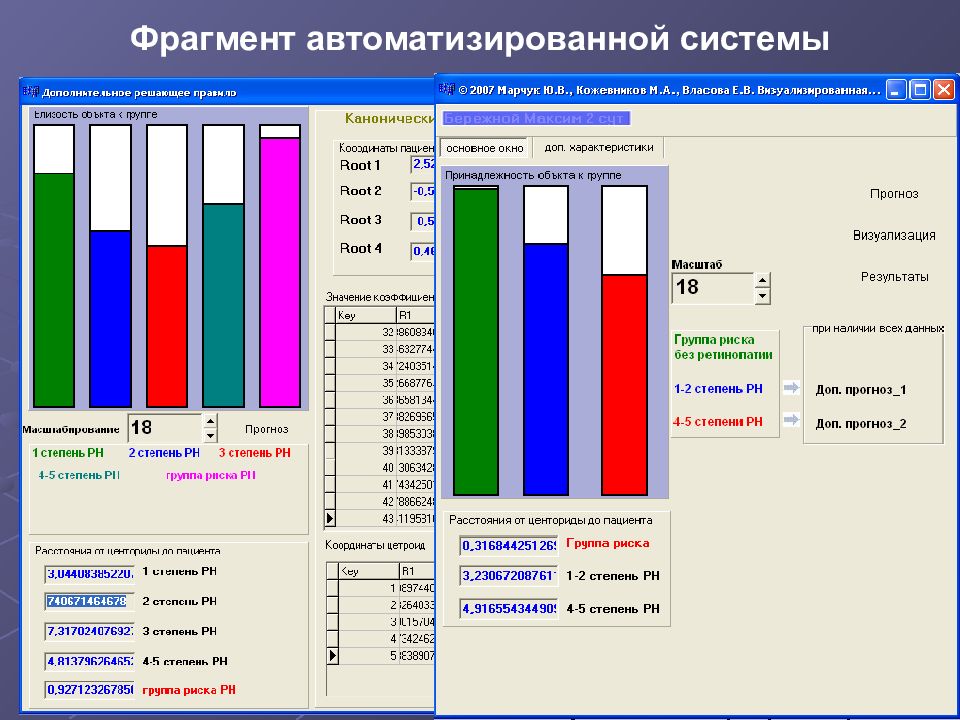Image resolution: width=960 pixels, height=720 pixels.
Task: Select centroid row with Key 3
Action: (x=381, y=621)
